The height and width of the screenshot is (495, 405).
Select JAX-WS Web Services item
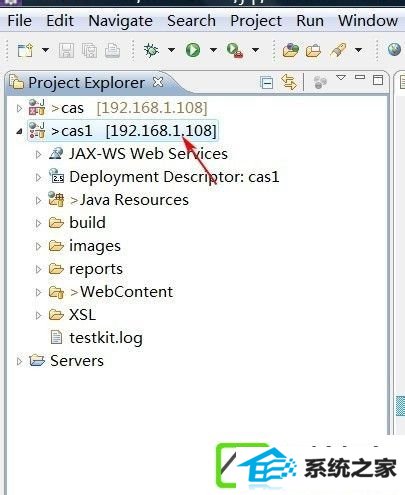coord(148,154)
